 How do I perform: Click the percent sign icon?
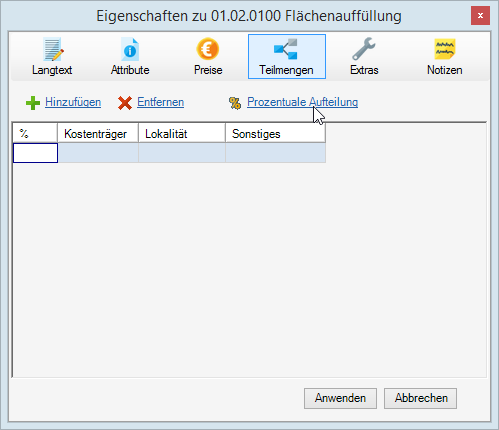click(x=235, y=103)
